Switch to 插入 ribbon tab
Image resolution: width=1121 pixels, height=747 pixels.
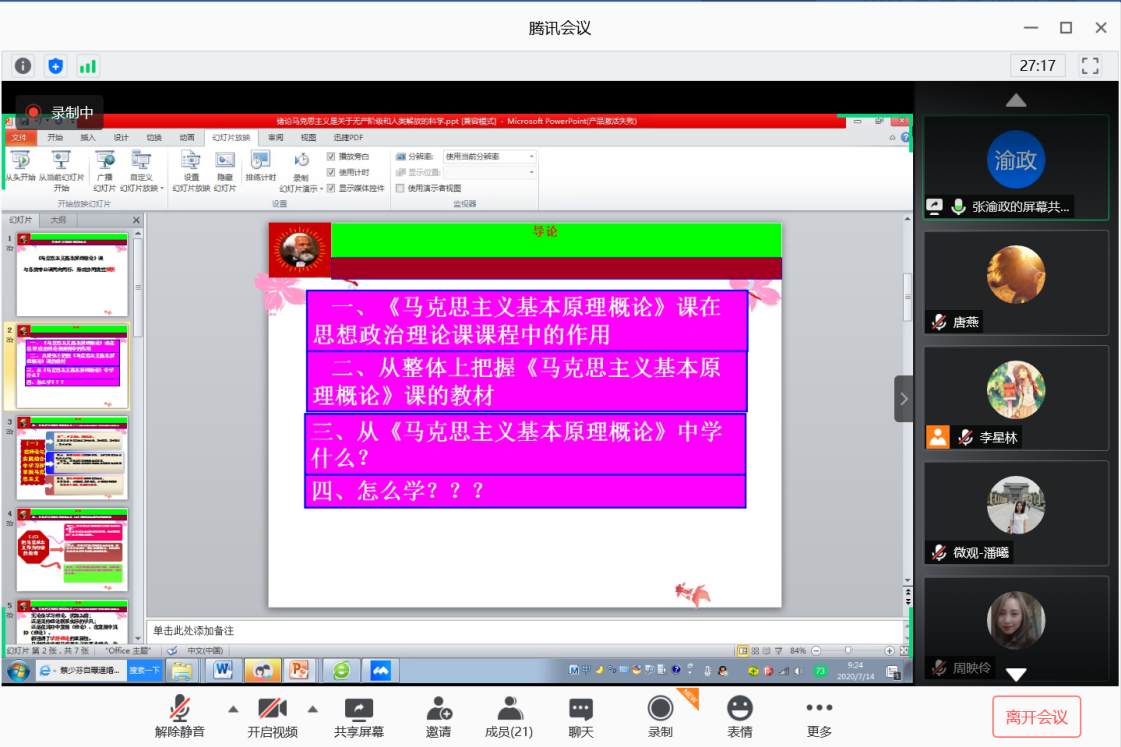[87, 137]
